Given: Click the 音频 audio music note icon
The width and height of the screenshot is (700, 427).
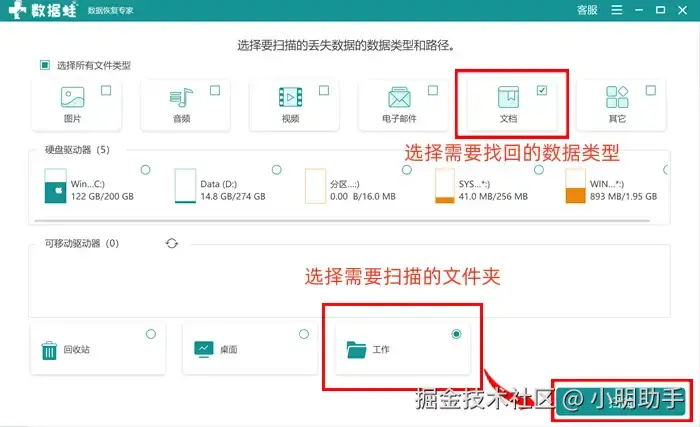Looking at the screenshot, I should pos(181,97).
